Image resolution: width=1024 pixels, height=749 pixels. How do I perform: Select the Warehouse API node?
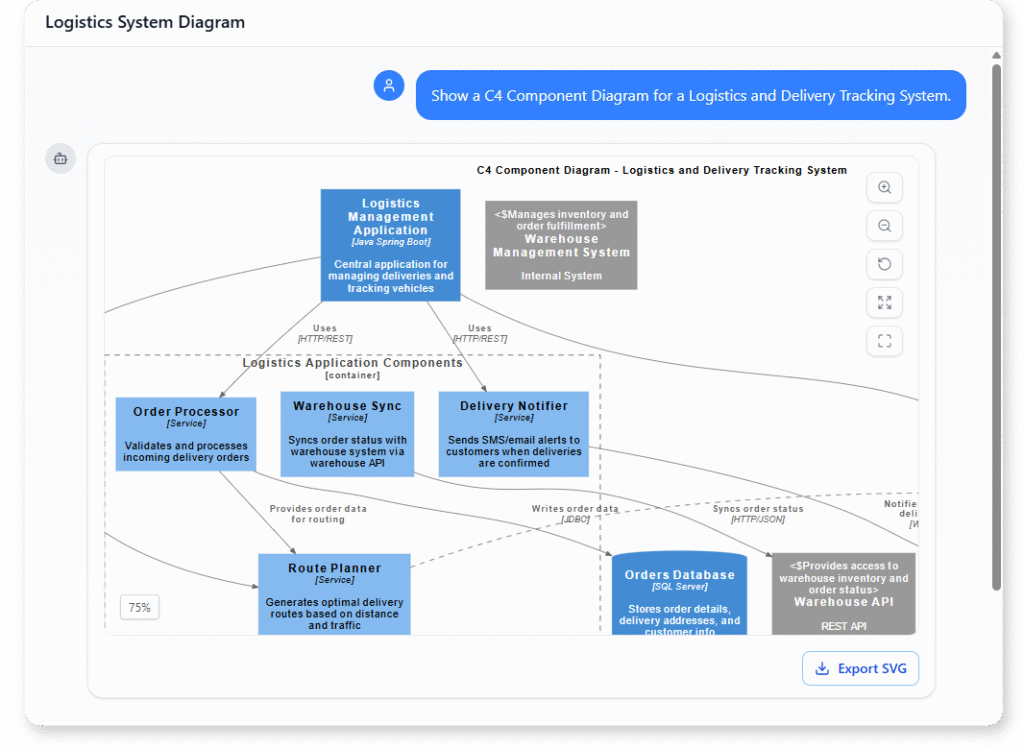(x=843, y=593)
